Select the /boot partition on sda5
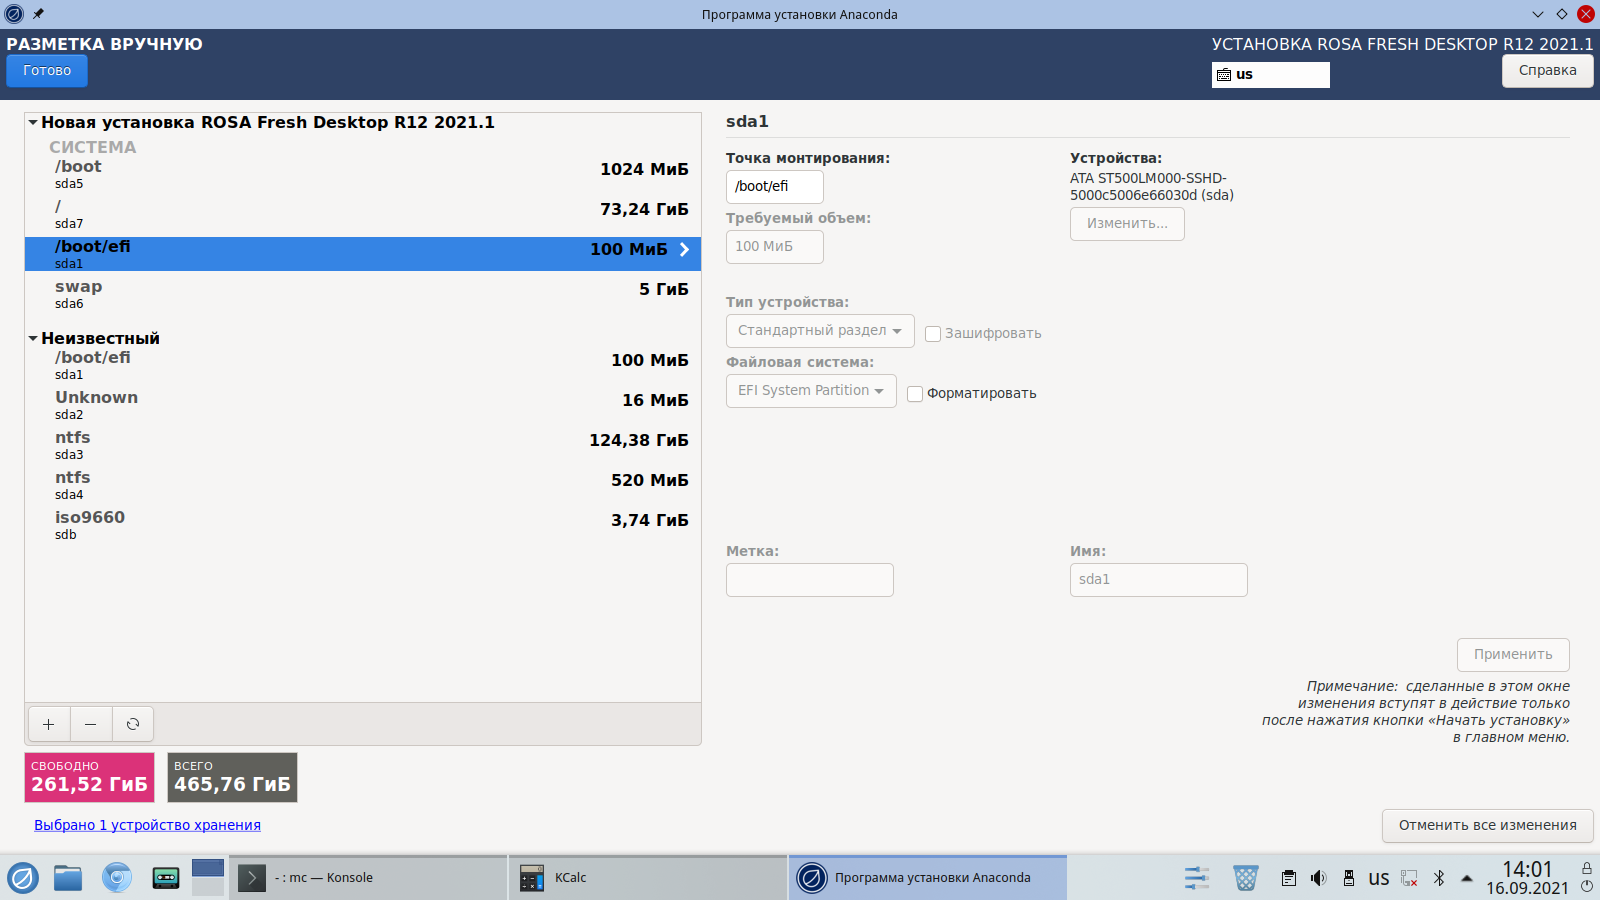The image size is (1600, 900). tap(363, 174)
